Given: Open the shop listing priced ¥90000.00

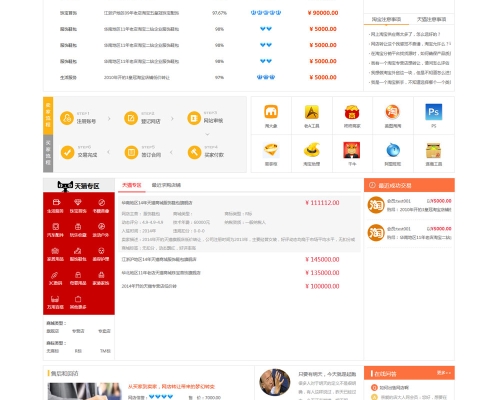Looking at the screenshot, I should (141, 13).
